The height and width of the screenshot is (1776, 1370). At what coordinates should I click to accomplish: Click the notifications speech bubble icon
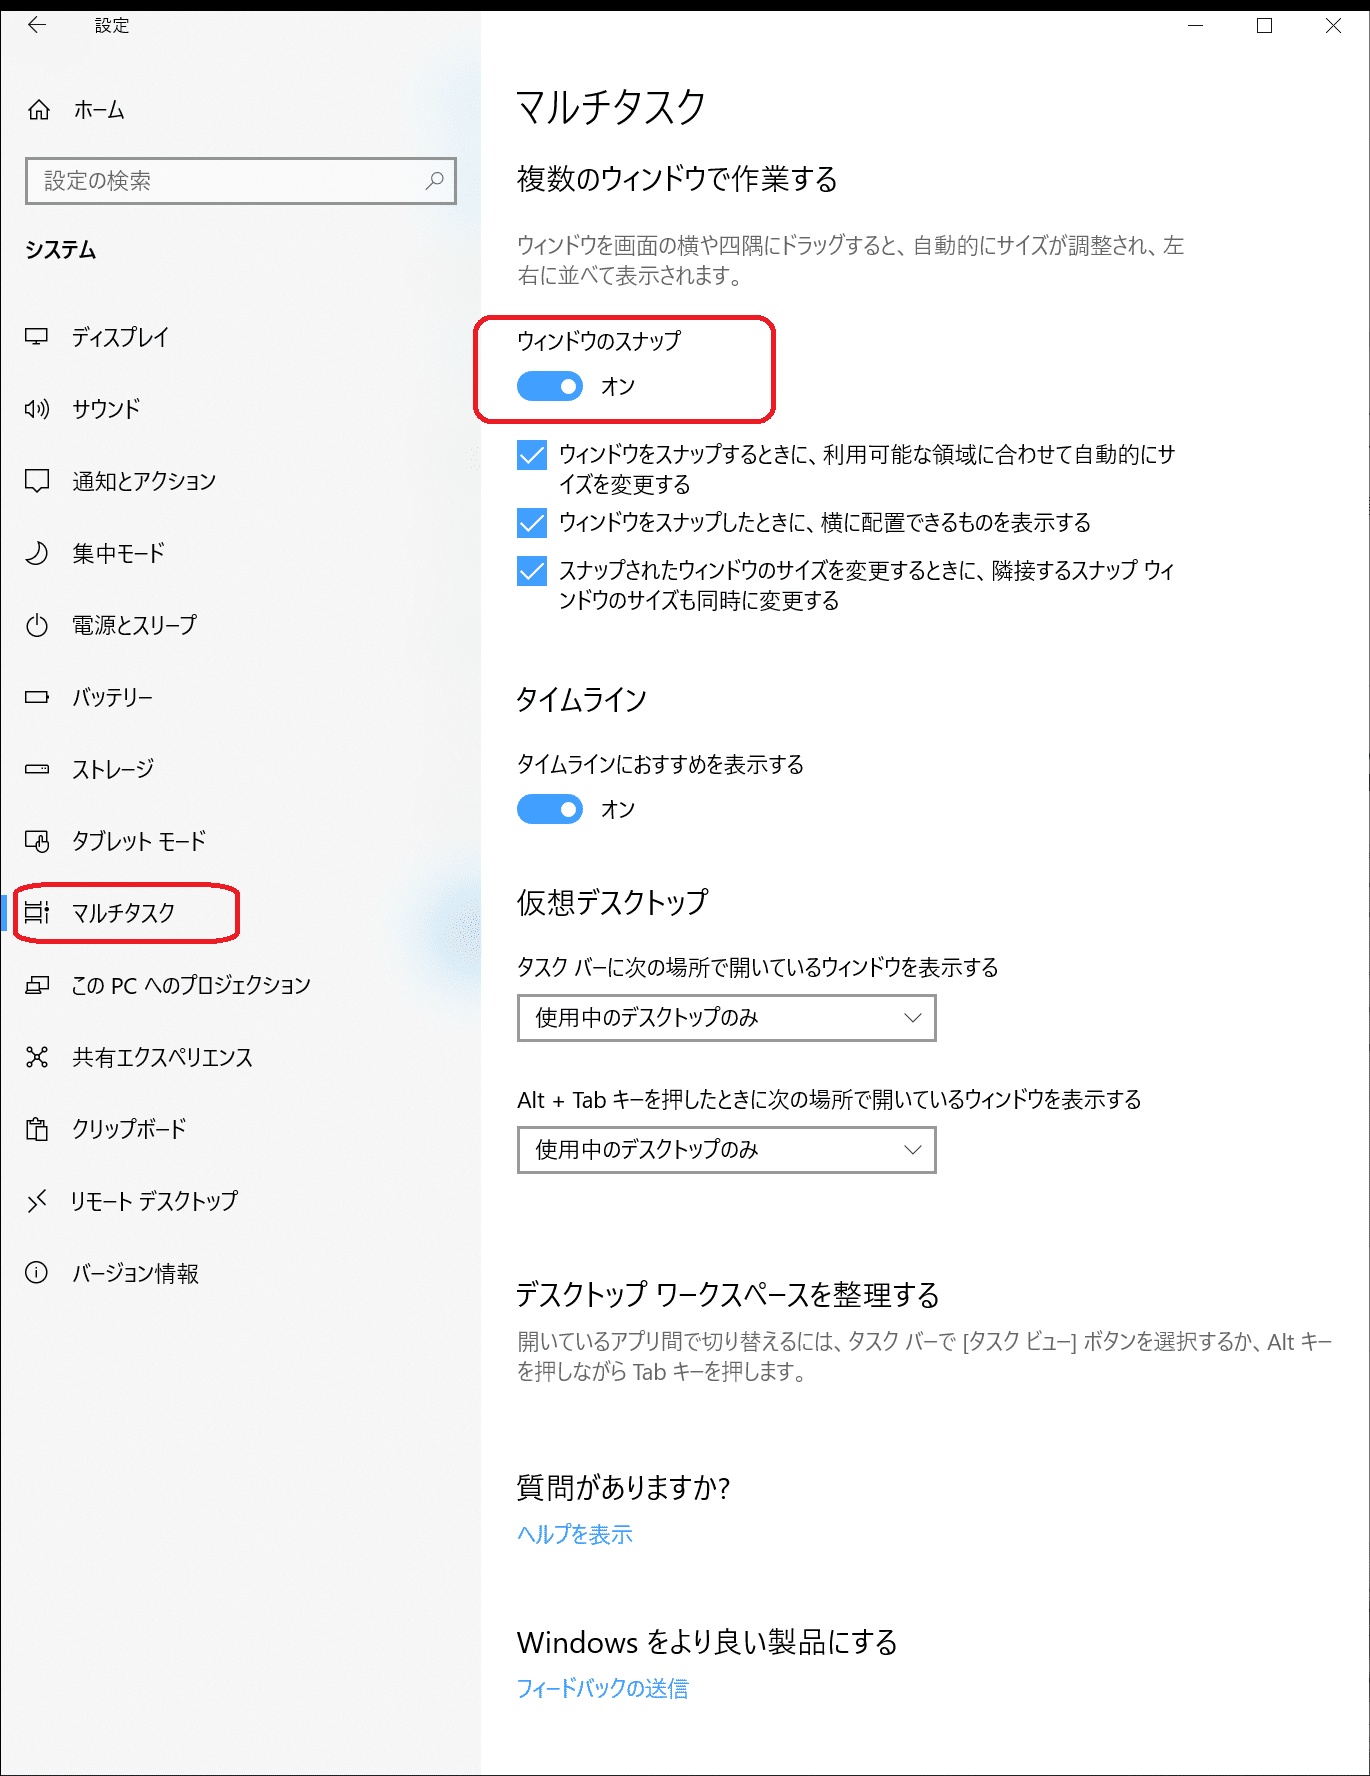pyautogui.click(x=37, y=481)
